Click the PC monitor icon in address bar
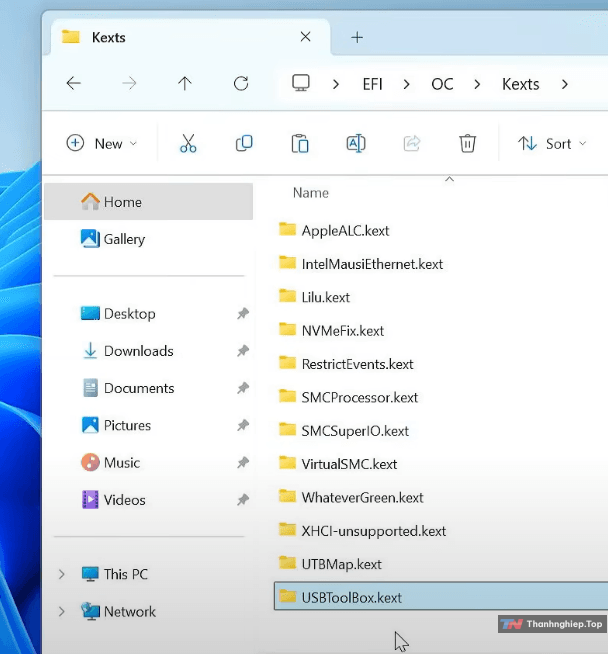The image size is (608, 654). tap(301, 83)
